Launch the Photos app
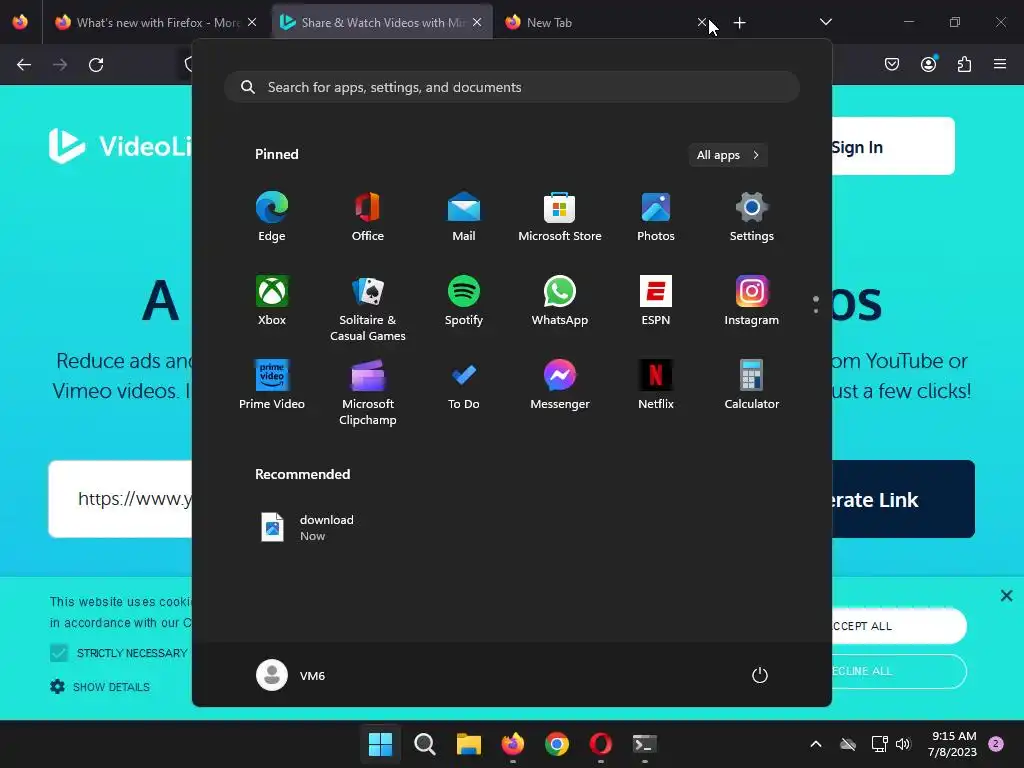 point(656,217)
